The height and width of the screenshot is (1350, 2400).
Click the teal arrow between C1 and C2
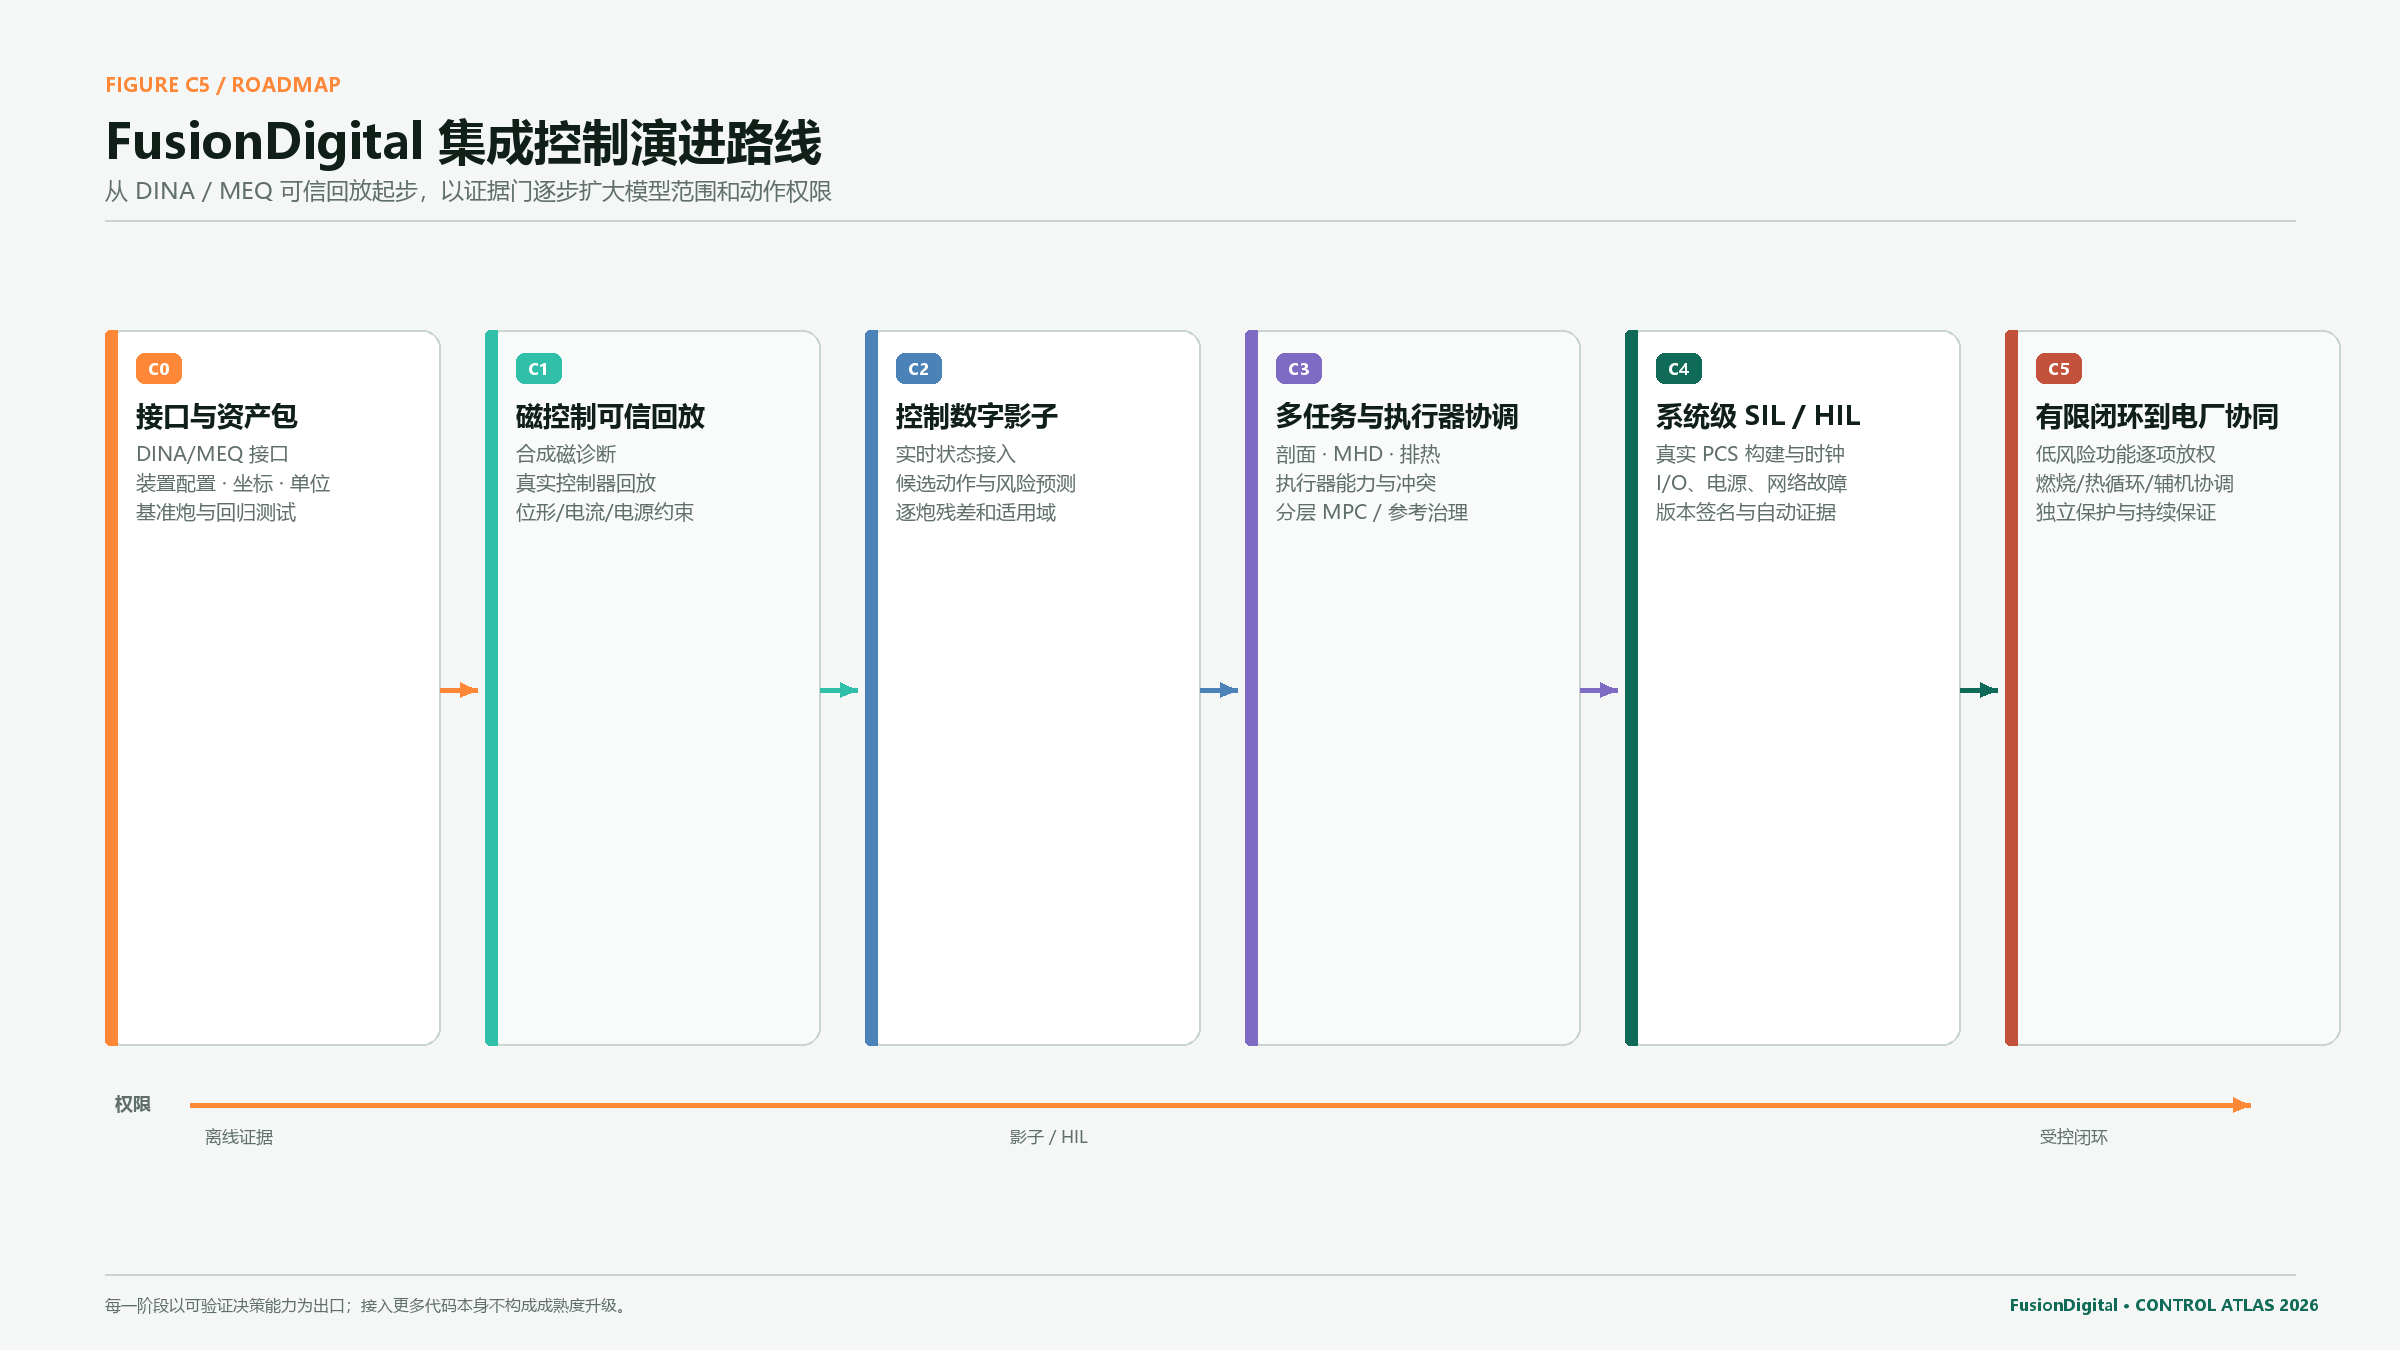pos(839,690)
